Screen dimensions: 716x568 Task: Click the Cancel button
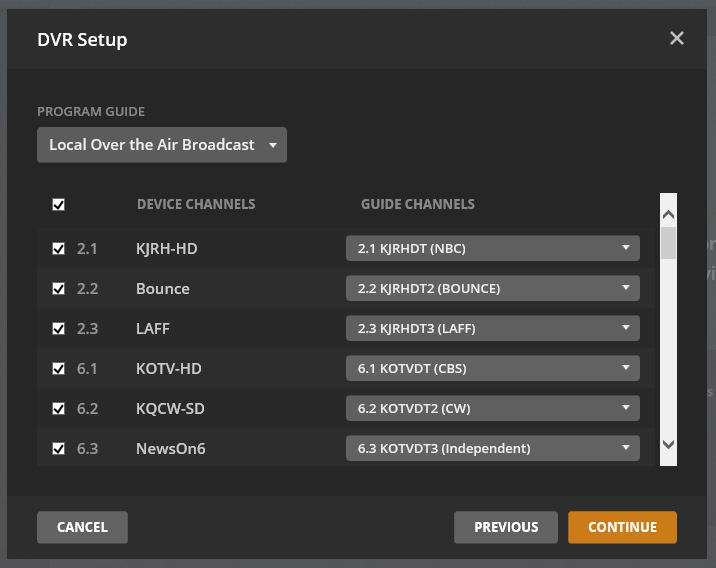pyautogui.click(x=82, y=527)
